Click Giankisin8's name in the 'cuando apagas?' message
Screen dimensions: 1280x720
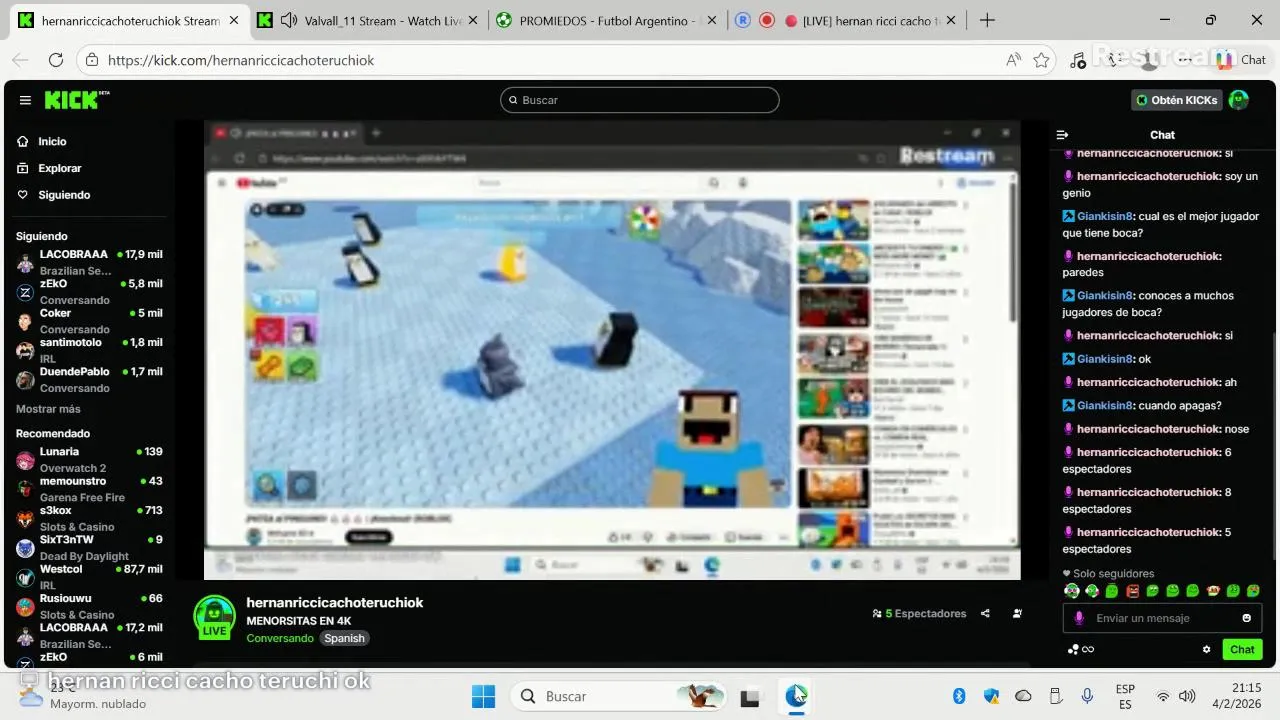click(x=1105, y=406)
